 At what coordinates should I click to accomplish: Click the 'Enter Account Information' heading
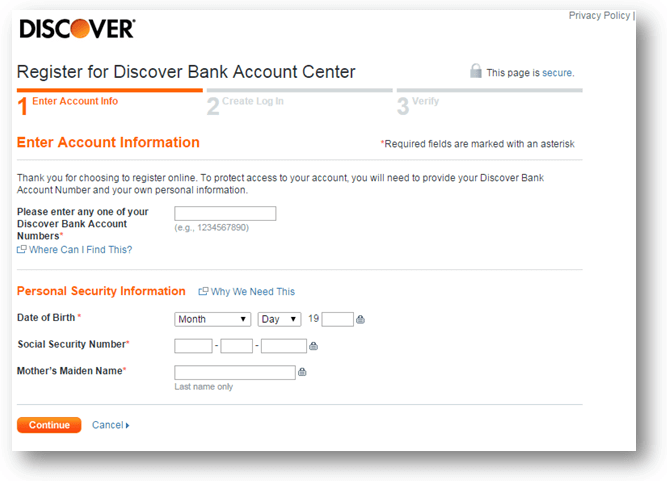[x=108, y=142]
